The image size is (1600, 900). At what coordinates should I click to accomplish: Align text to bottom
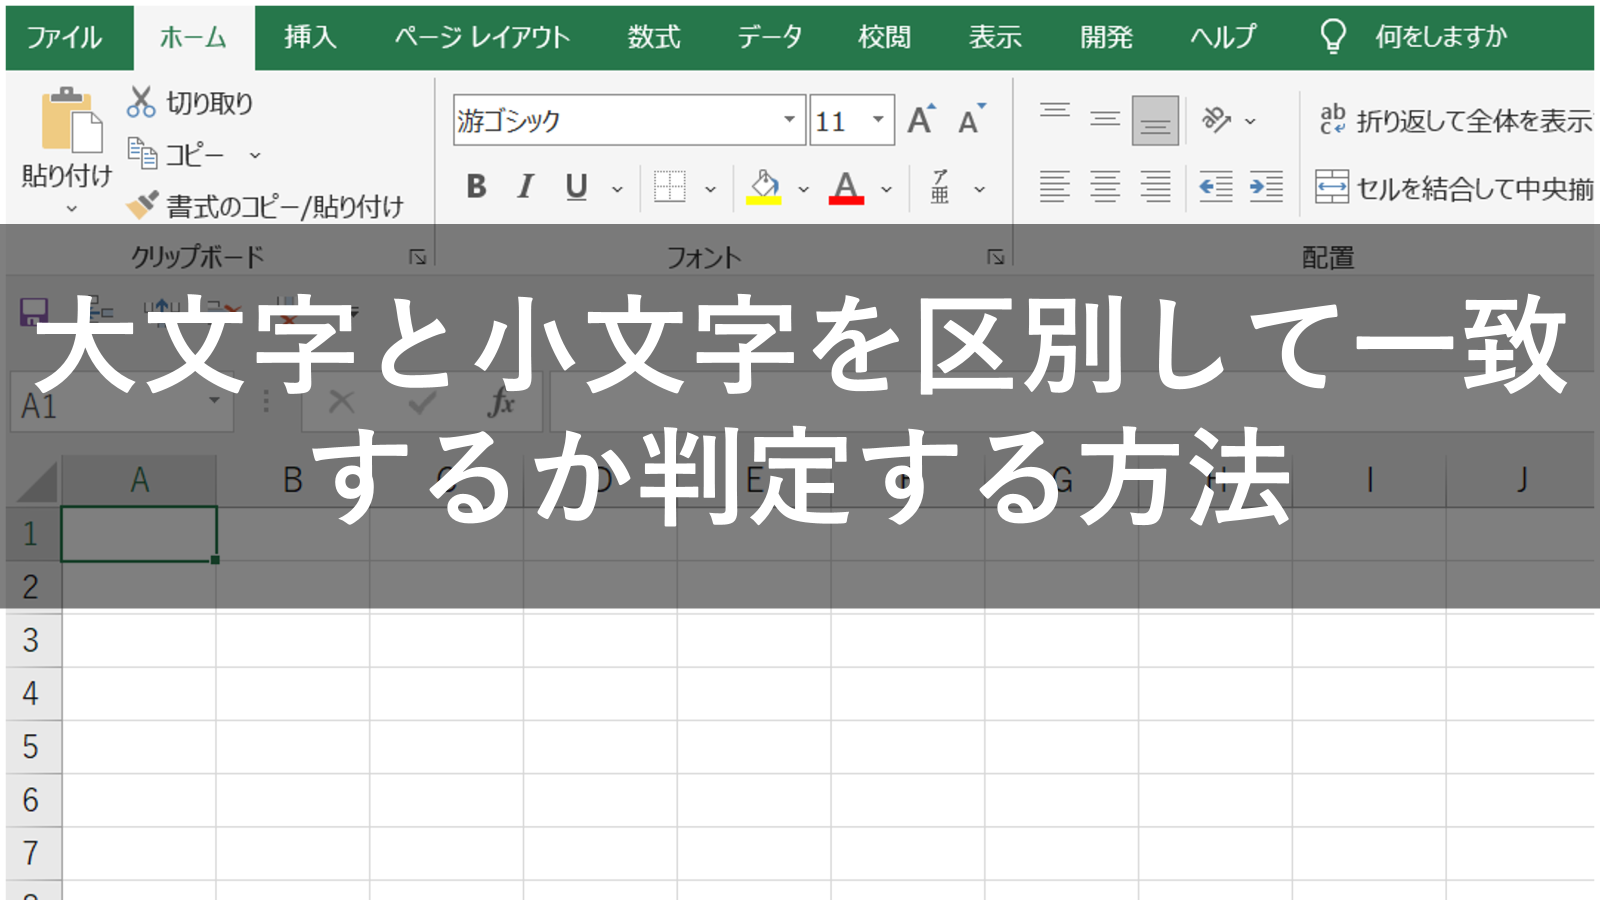(1155, 121)
